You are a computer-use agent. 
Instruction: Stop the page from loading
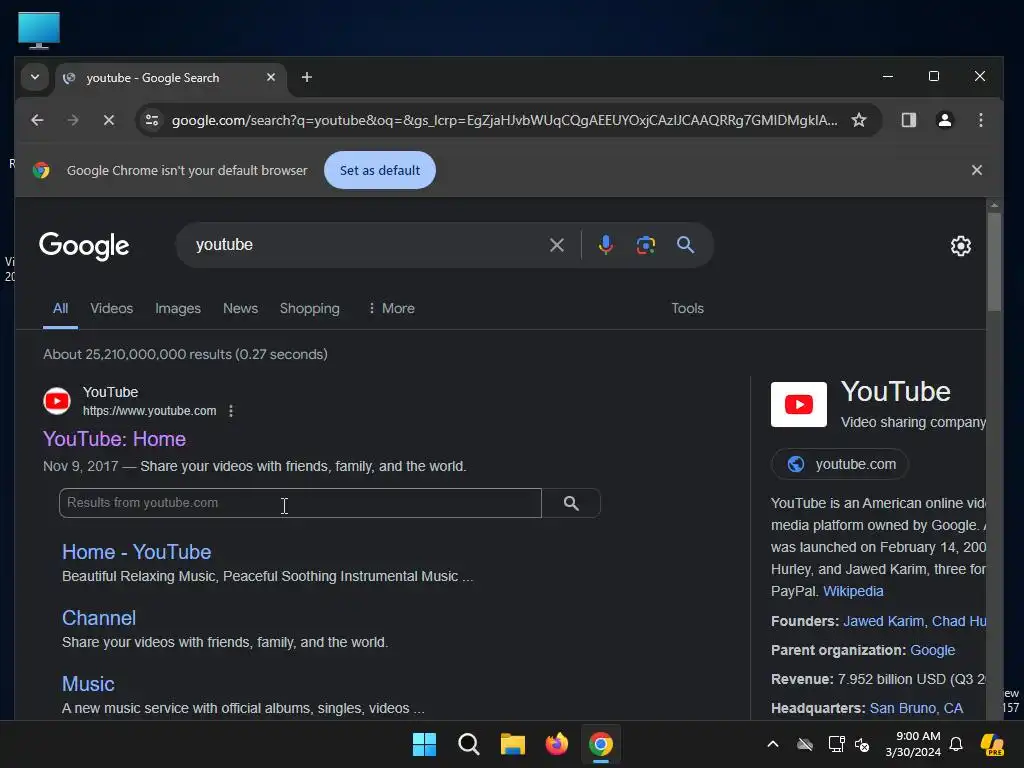tap(108, 120)
